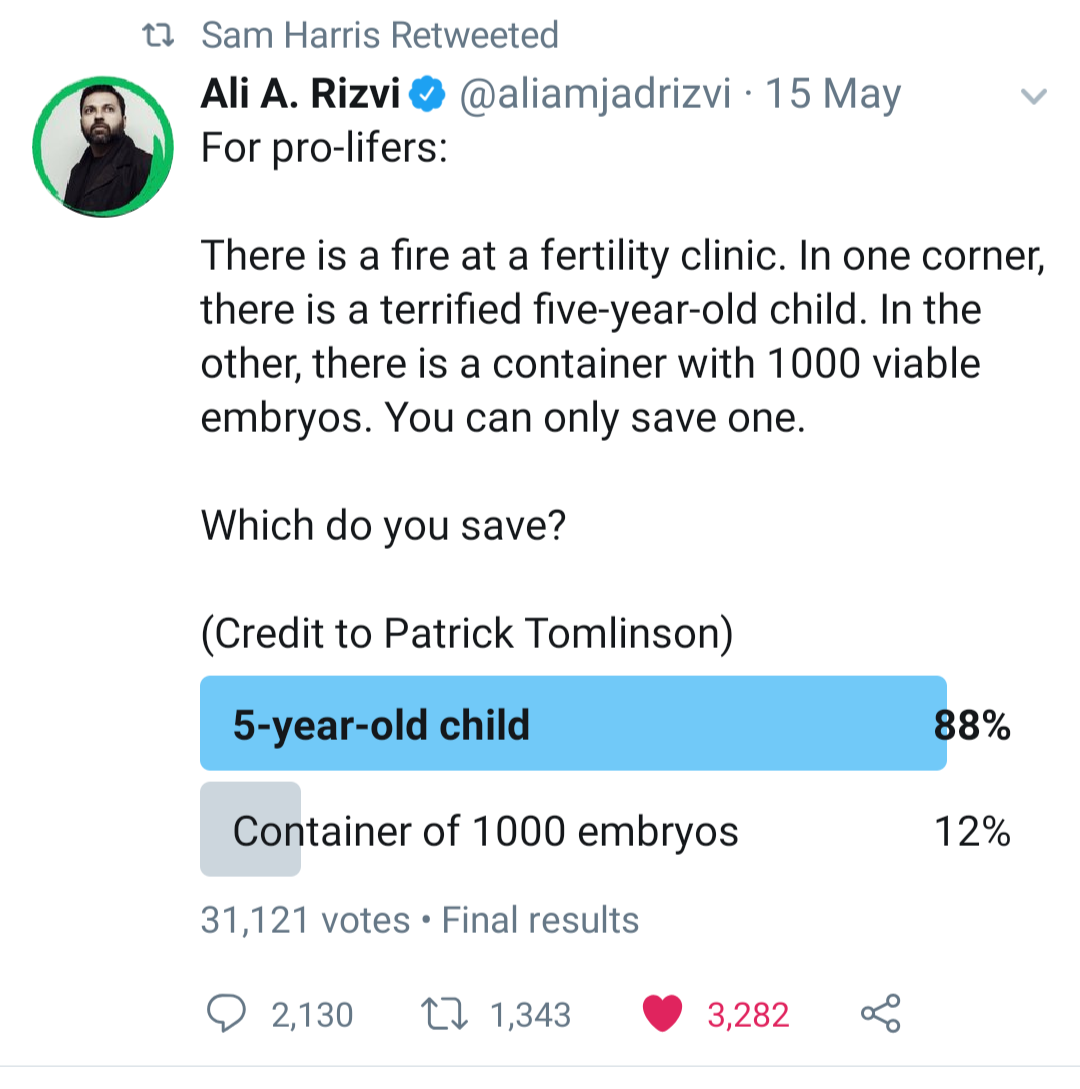Click the retweet icon next to Sam Harris Retweeted
Image resolution: width=1080 pixels, height=1089 pixels.
click(160, 33)
